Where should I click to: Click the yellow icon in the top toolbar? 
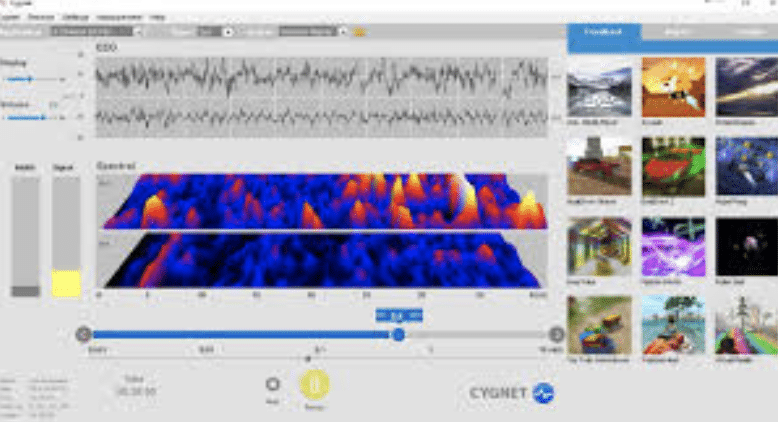point(358,31)
